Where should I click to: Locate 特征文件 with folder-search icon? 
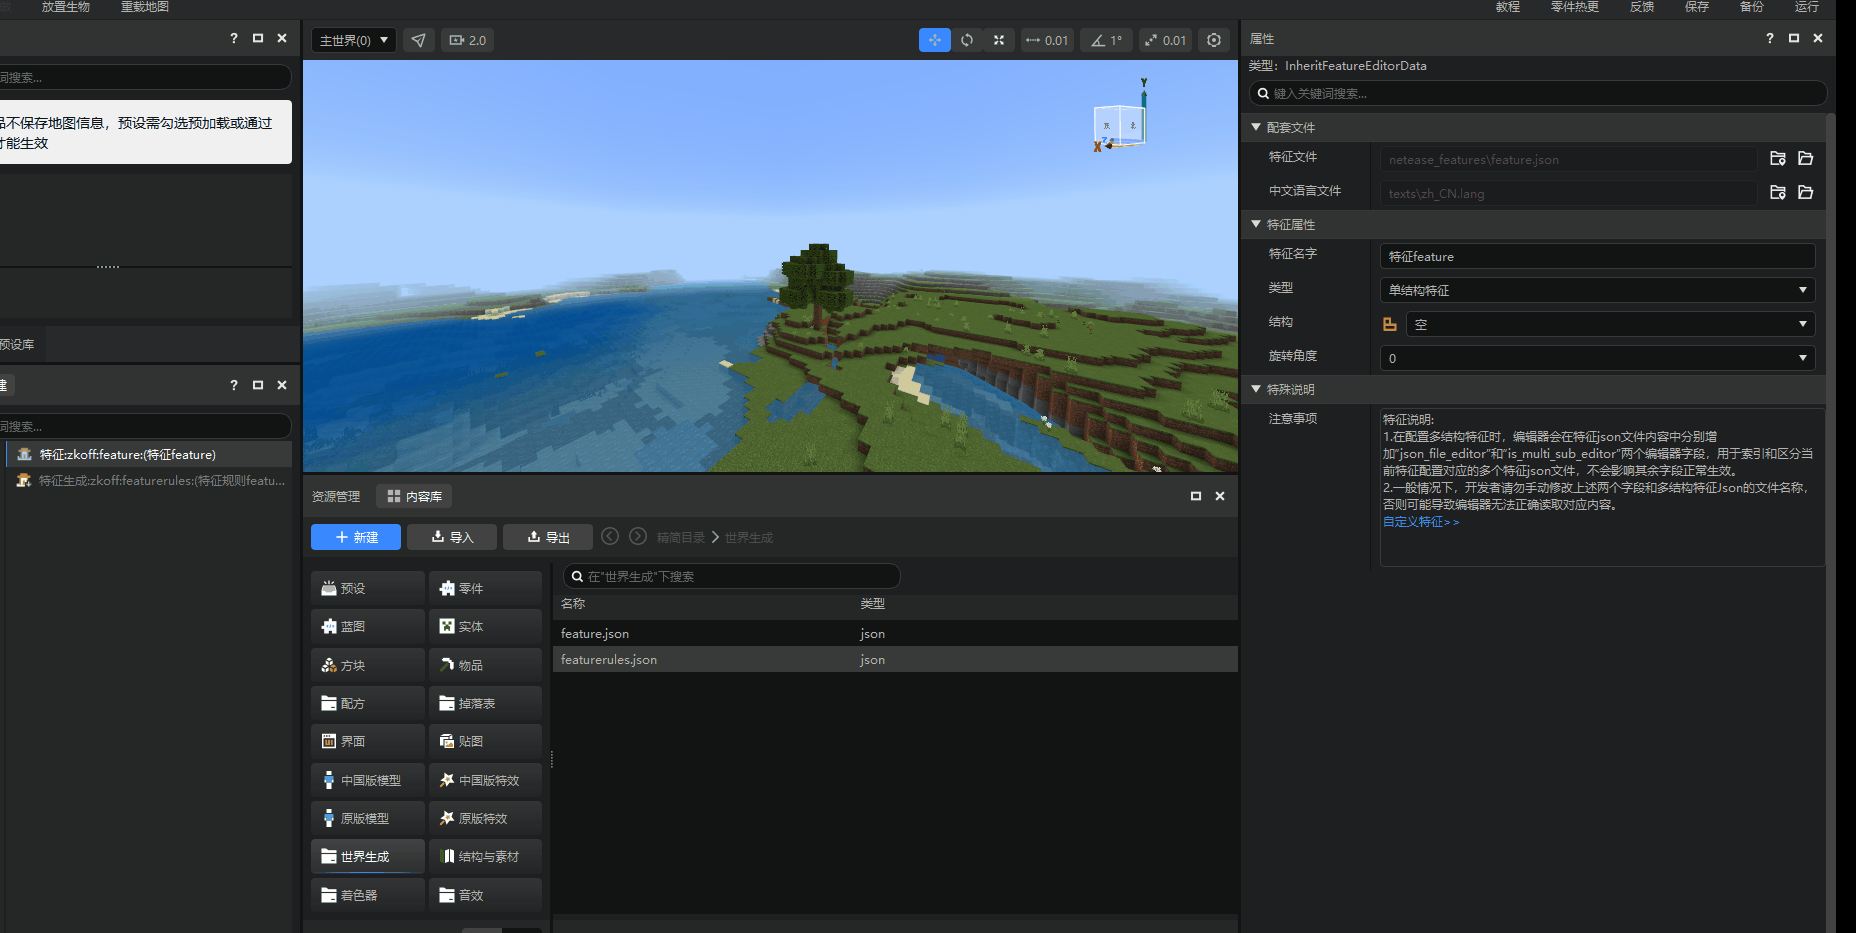[x=1778, y=158]
